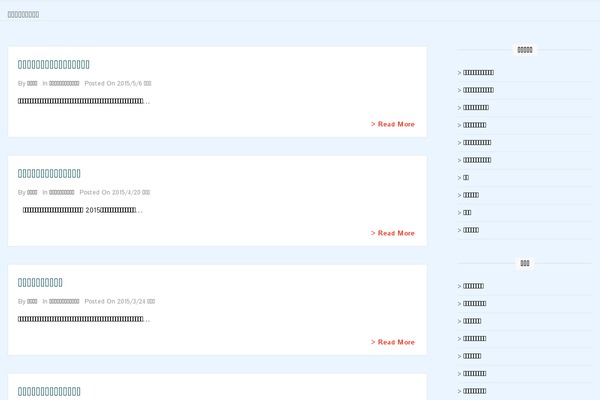Viewport: 600px width, 400px height.
Task: Click the 'Posted On 2015/5/6' date text
Action: [118, 83]
